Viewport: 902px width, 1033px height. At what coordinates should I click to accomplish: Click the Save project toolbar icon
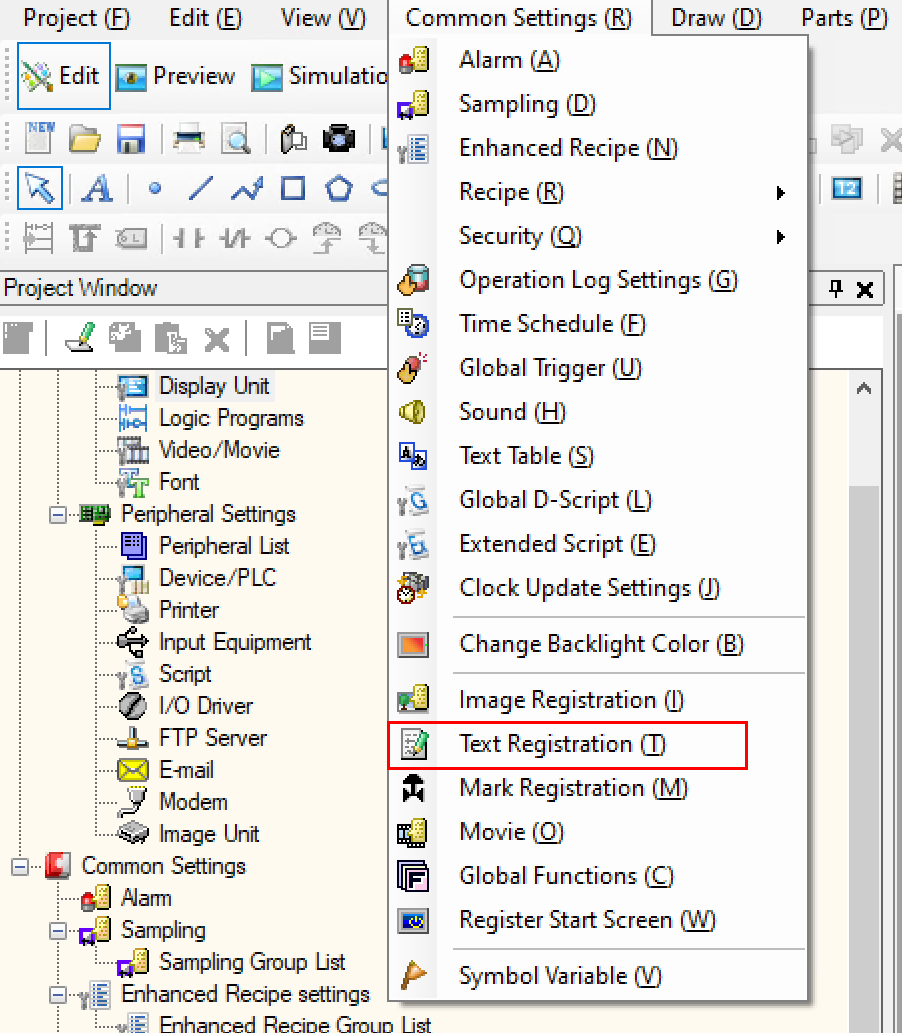131,139
